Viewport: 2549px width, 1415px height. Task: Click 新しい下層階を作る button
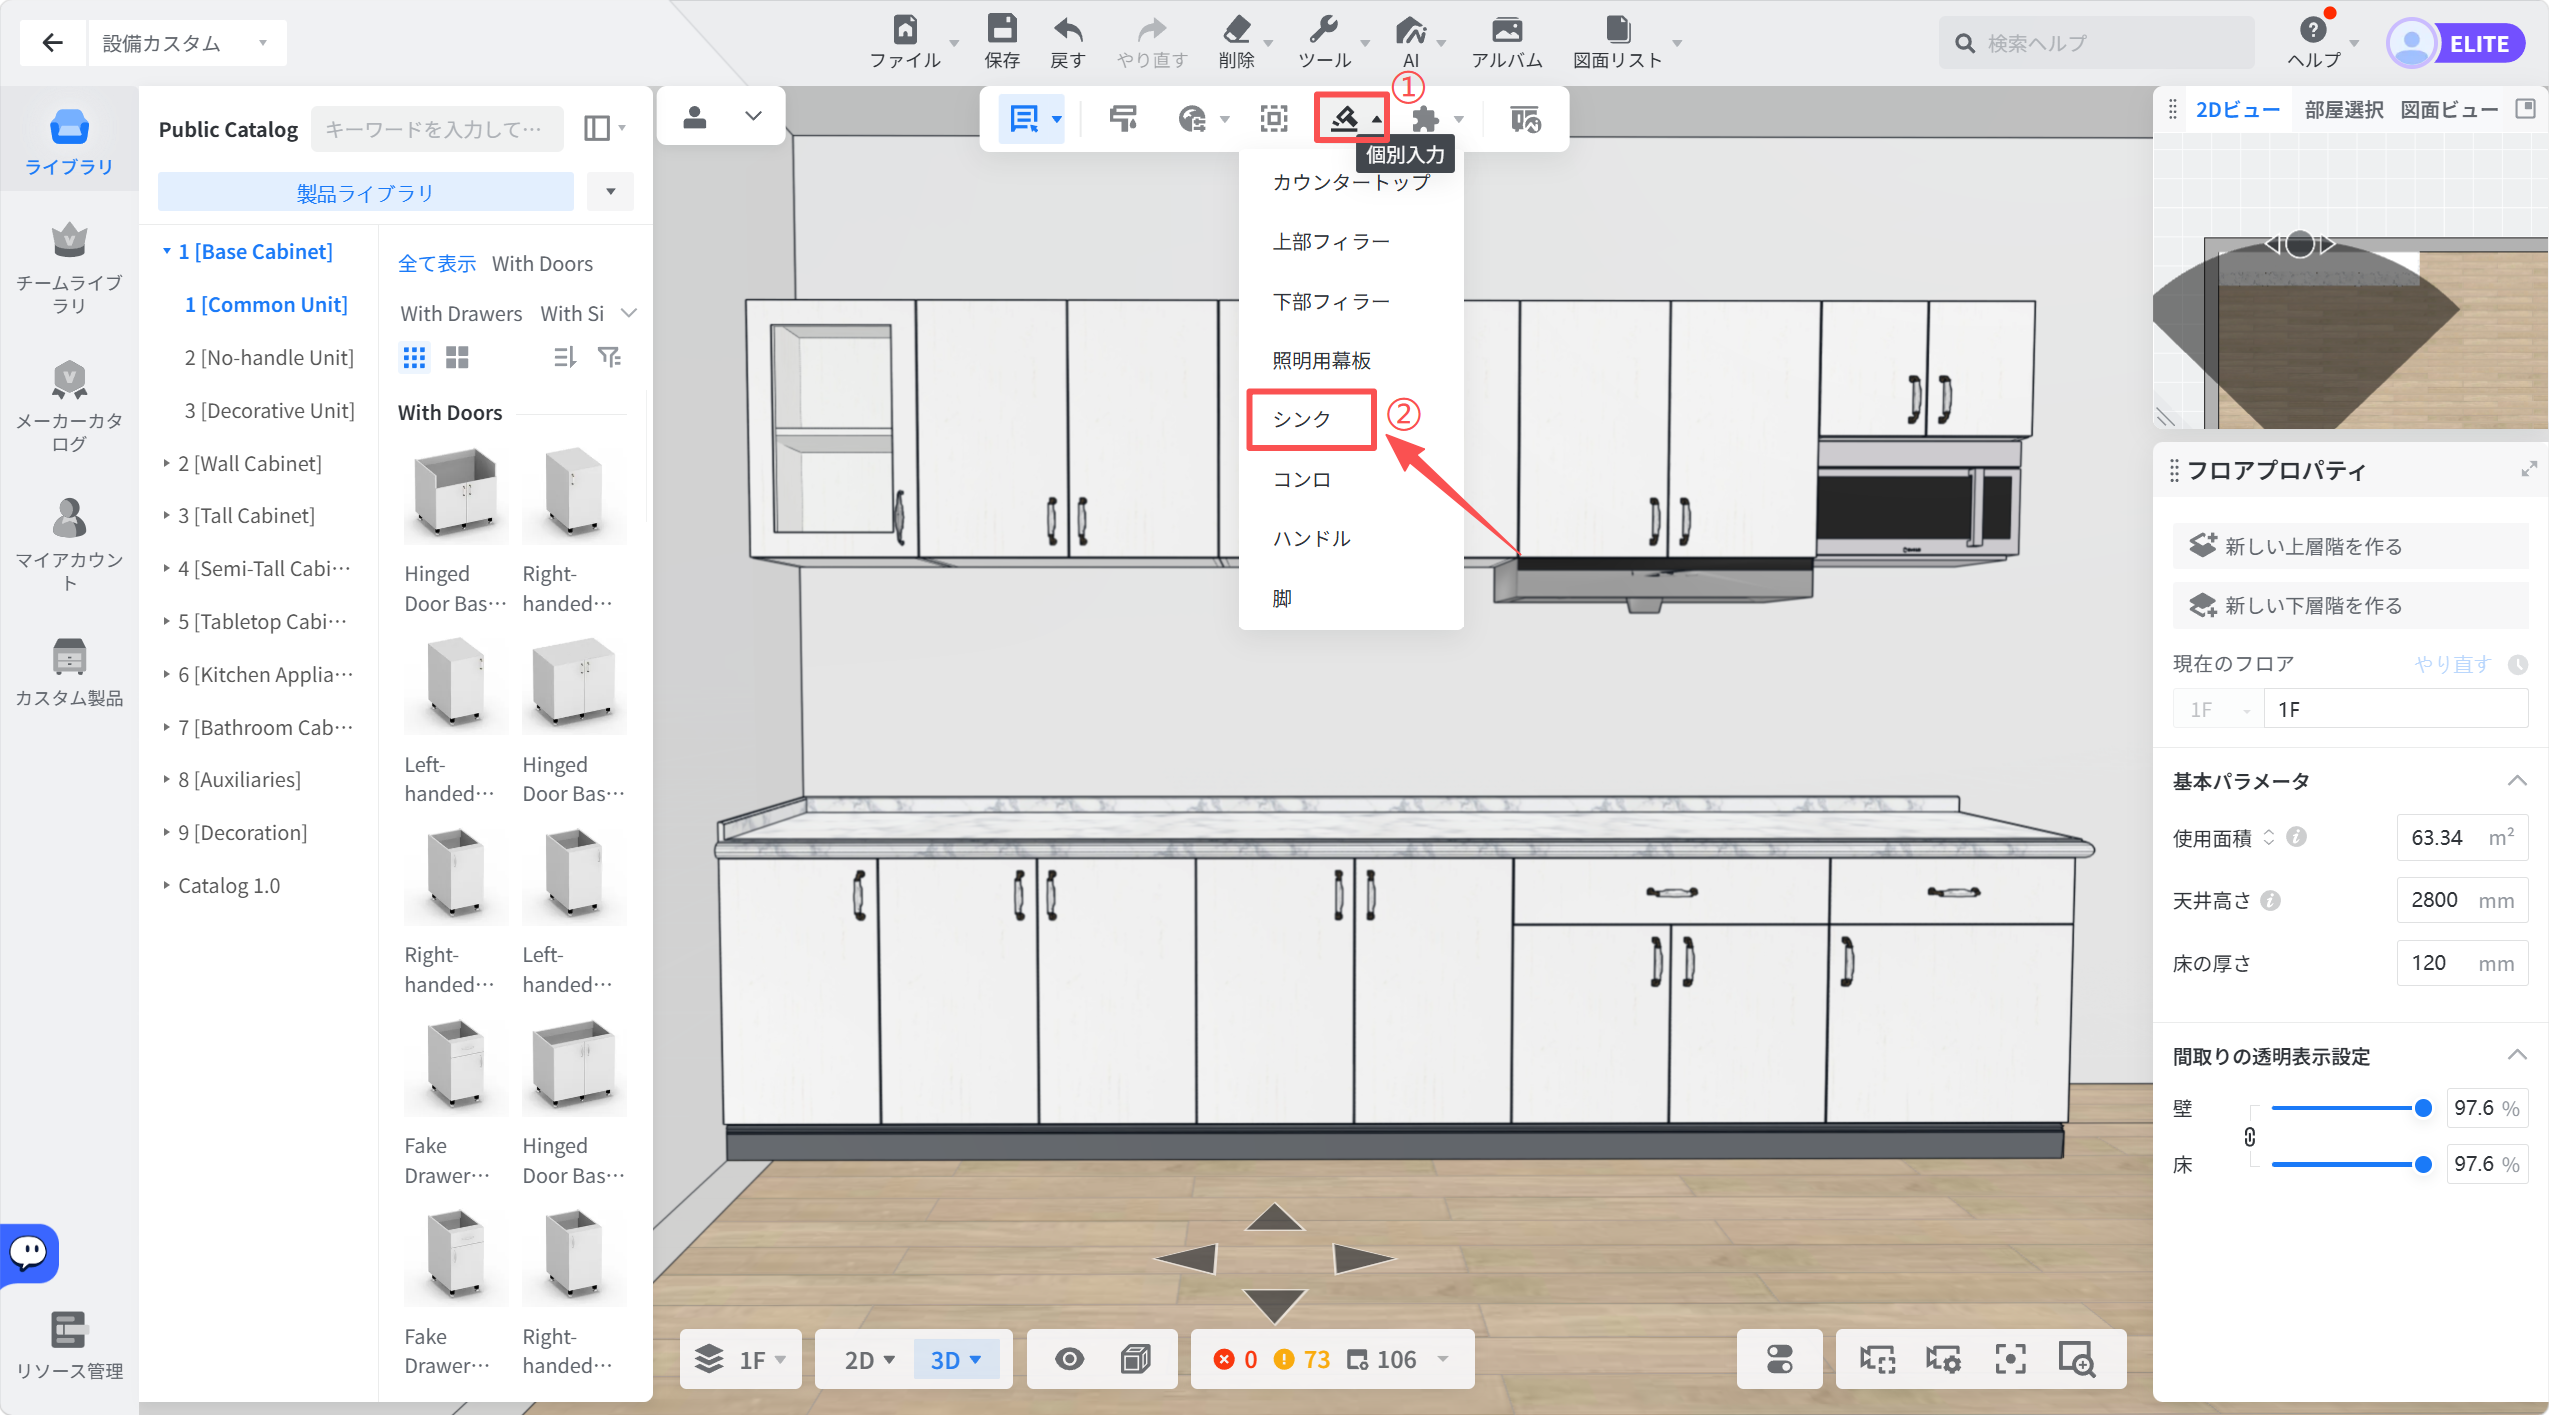tap(2350, 605)
